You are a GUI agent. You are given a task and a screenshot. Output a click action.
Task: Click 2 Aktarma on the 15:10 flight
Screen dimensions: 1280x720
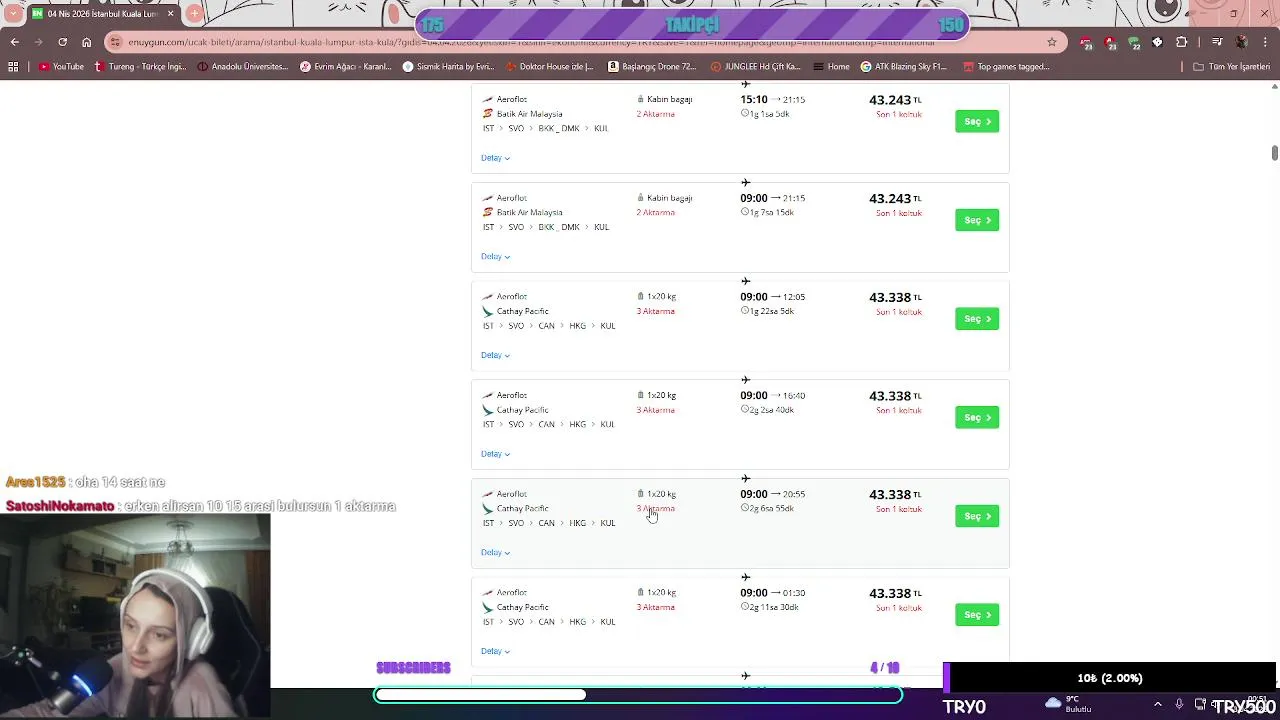[x=655, y=114]
